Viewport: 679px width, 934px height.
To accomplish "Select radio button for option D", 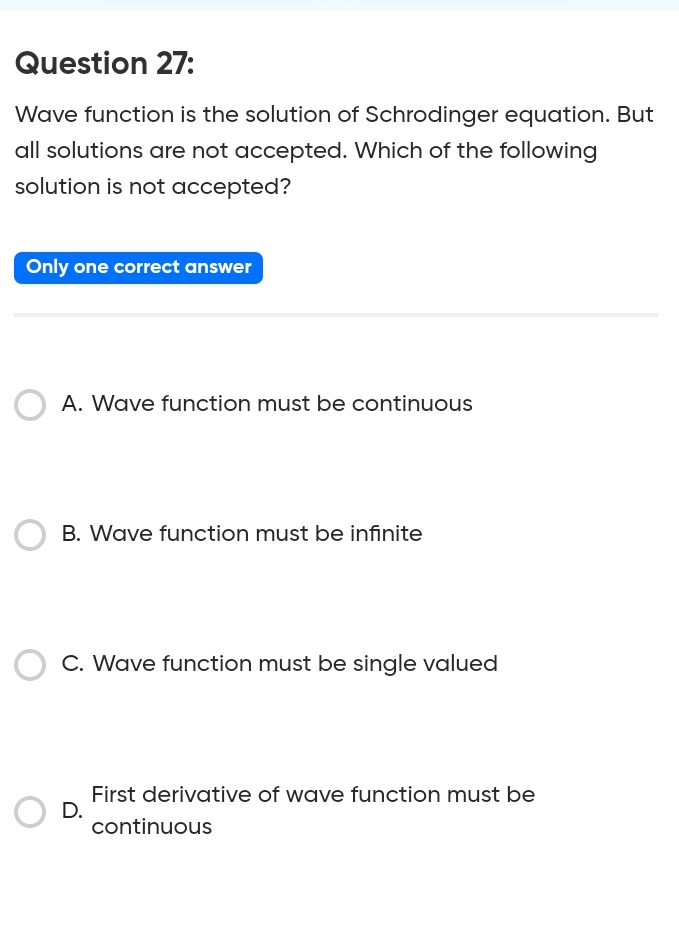I will click(30, 811).
